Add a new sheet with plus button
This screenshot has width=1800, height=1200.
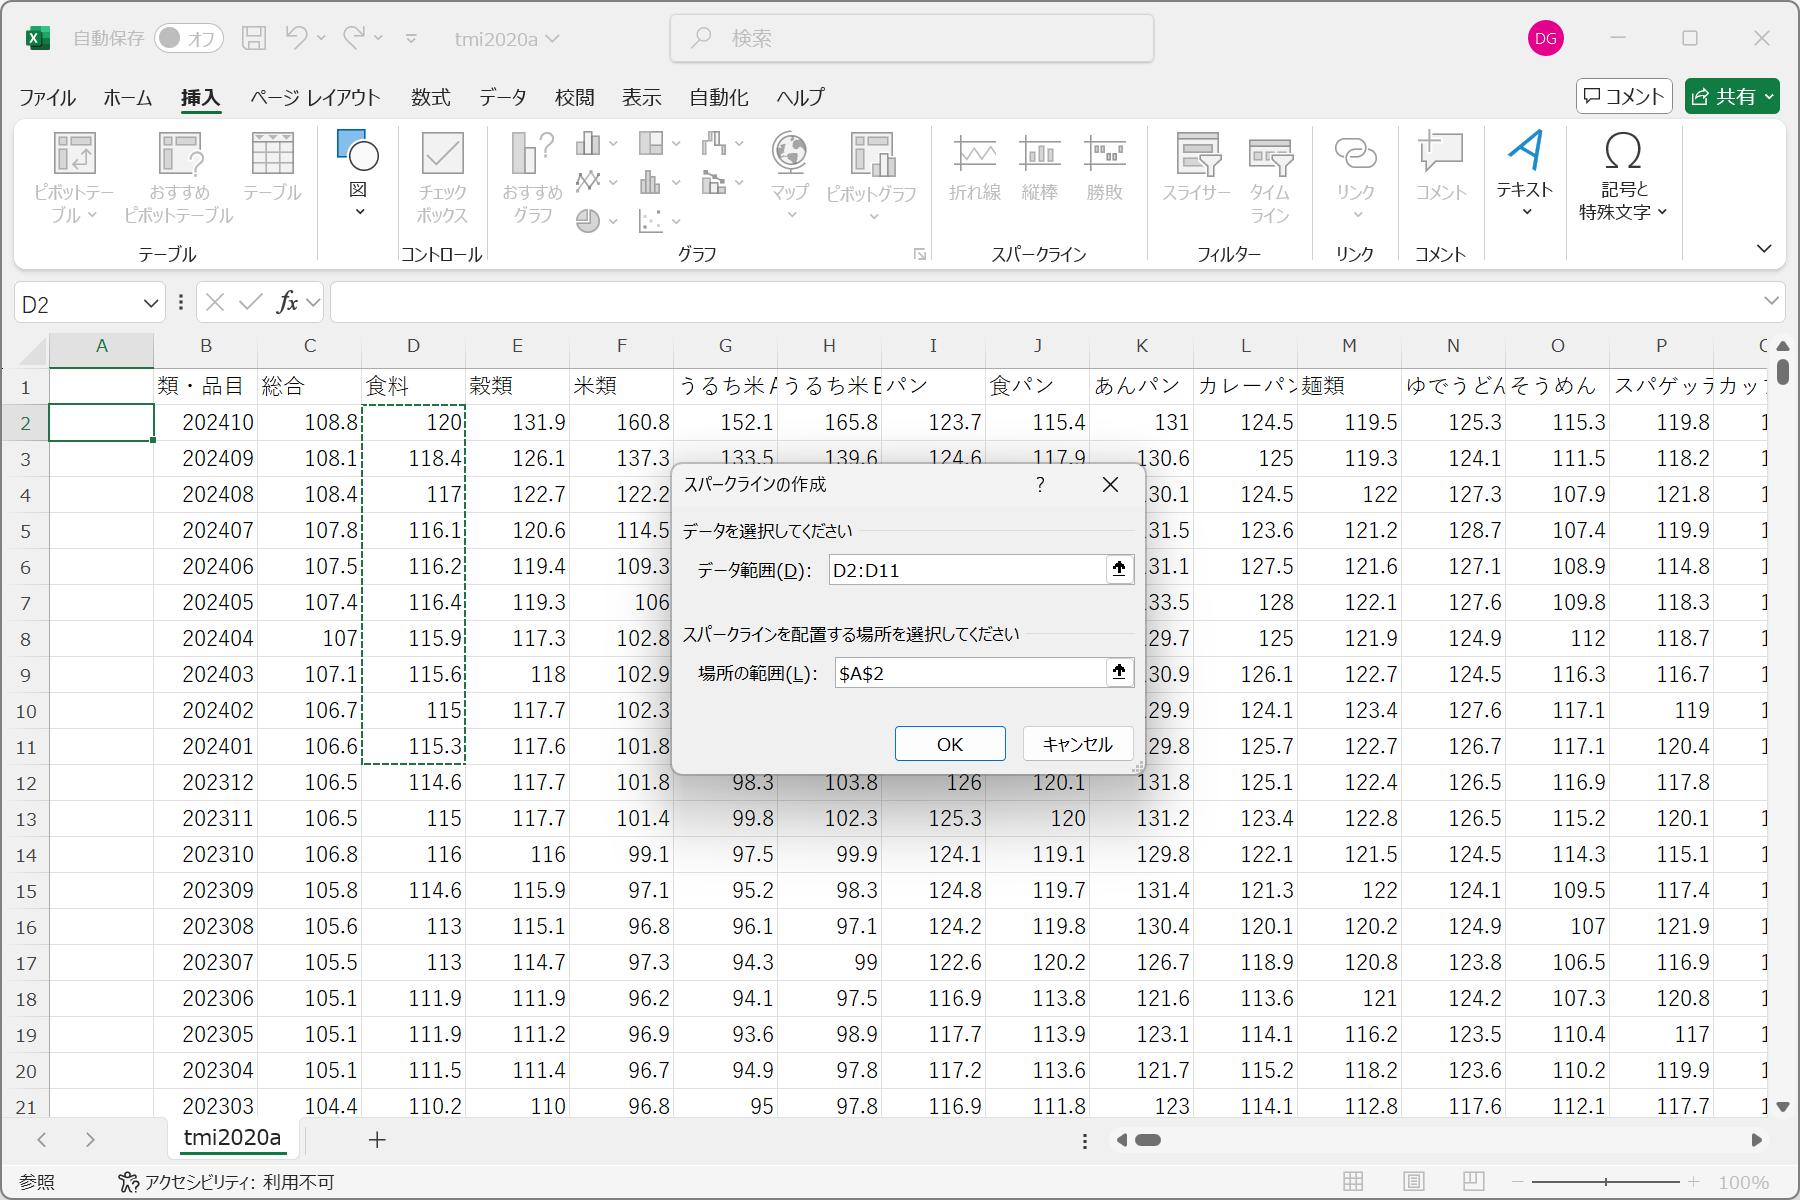(377, 1139)
